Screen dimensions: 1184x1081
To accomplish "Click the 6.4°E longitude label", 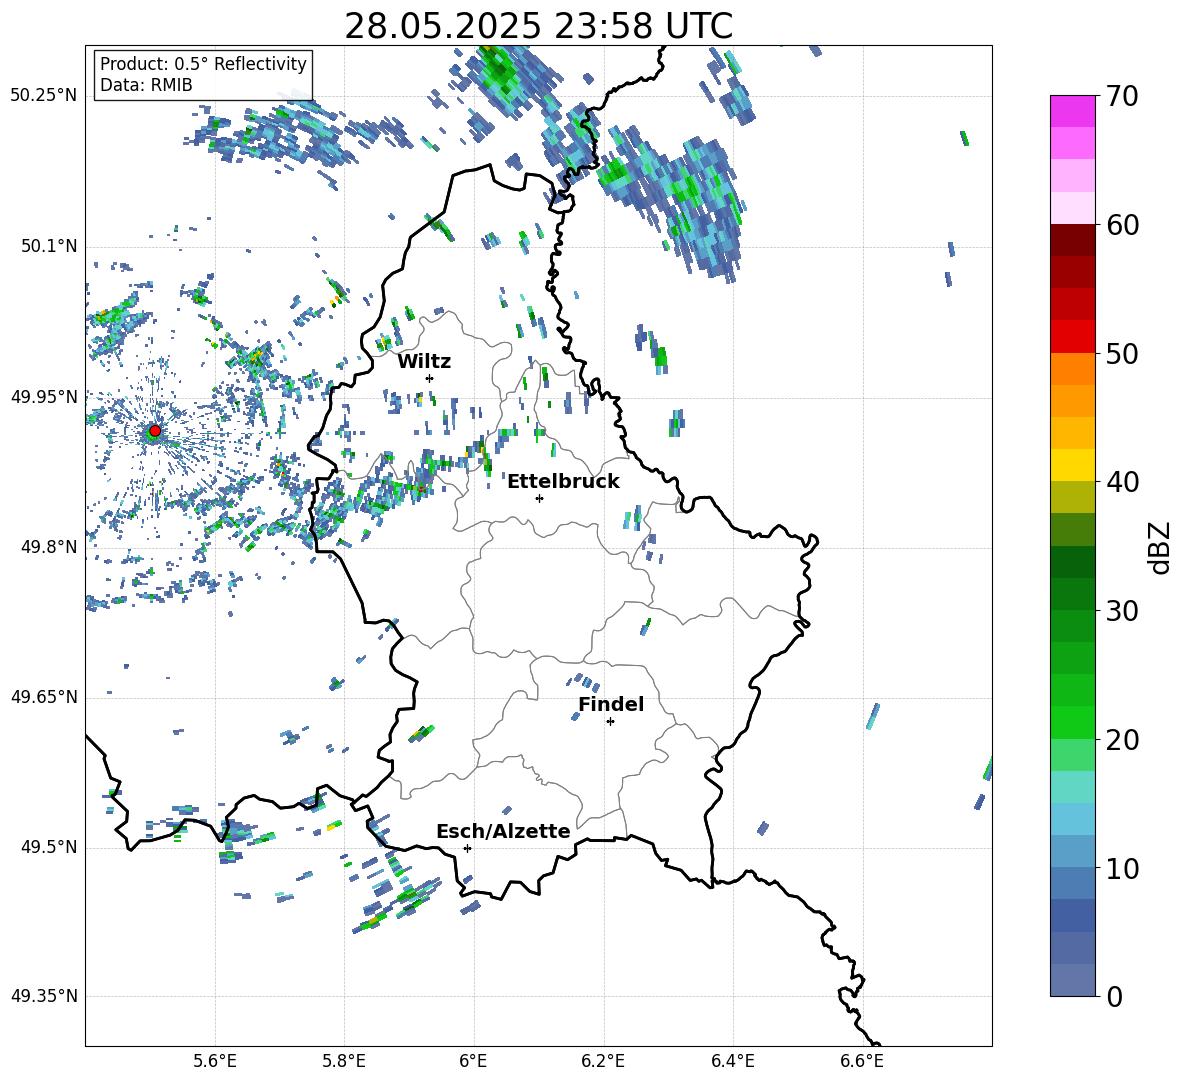I will pyautogui.click(x=732, y=1061).
